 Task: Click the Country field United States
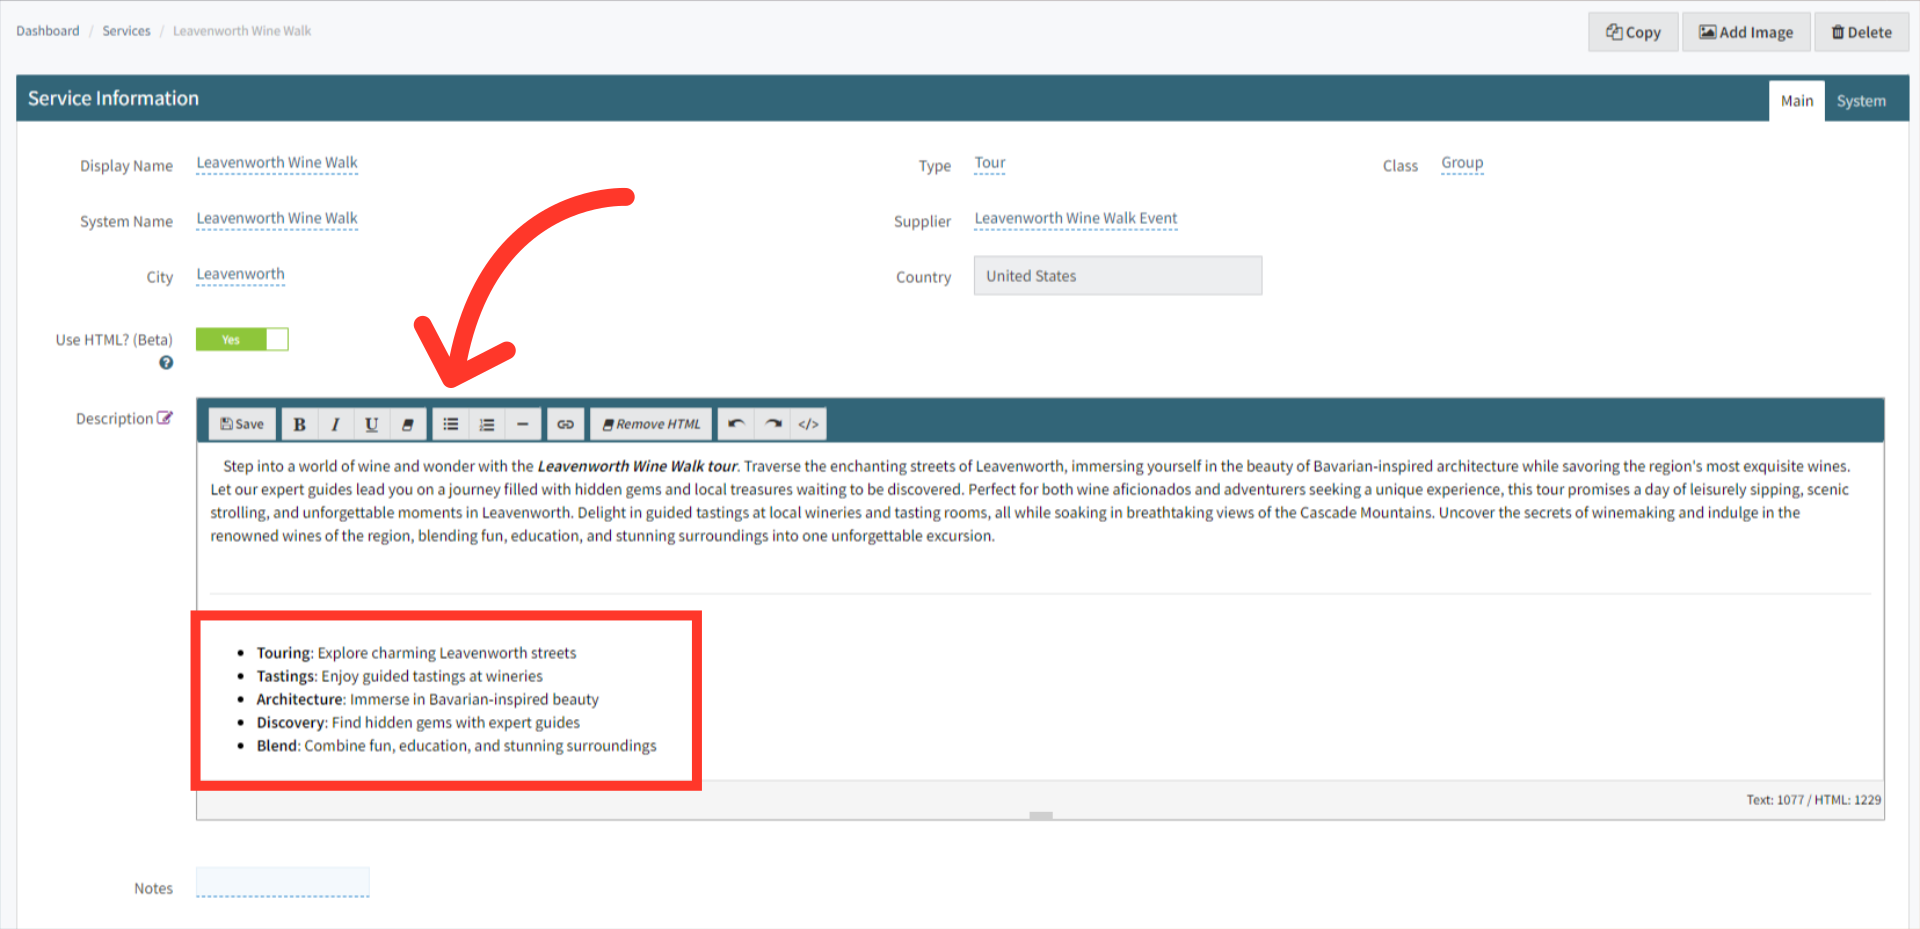[1118, 276]
